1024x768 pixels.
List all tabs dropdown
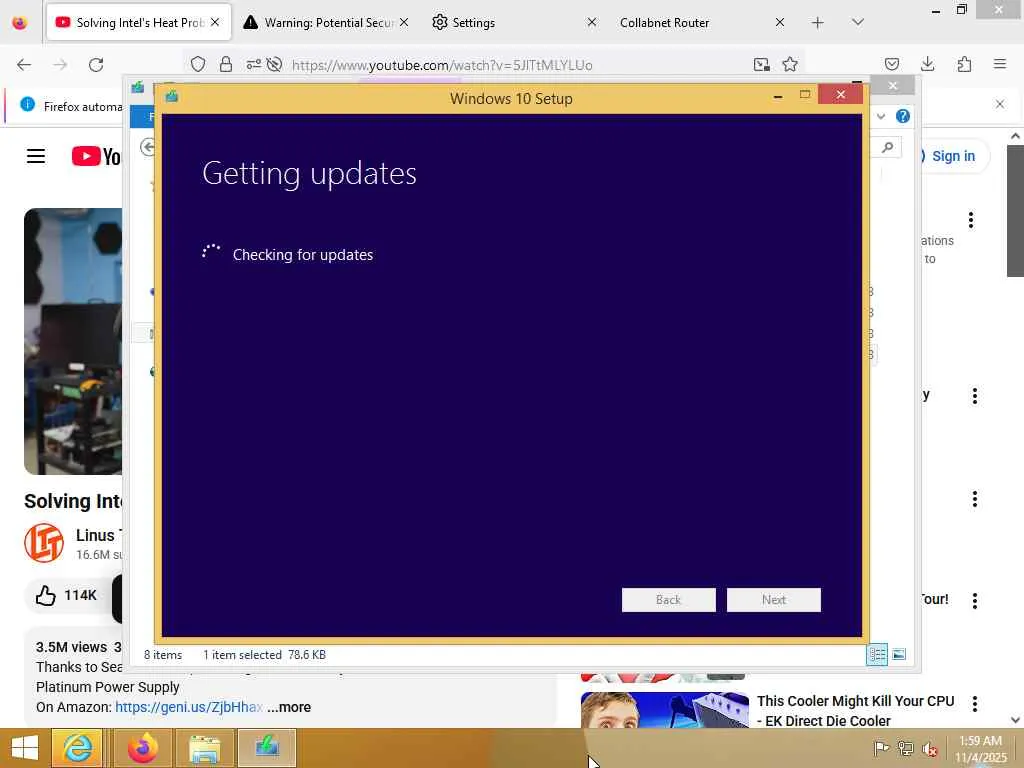[x=858, y=23]
